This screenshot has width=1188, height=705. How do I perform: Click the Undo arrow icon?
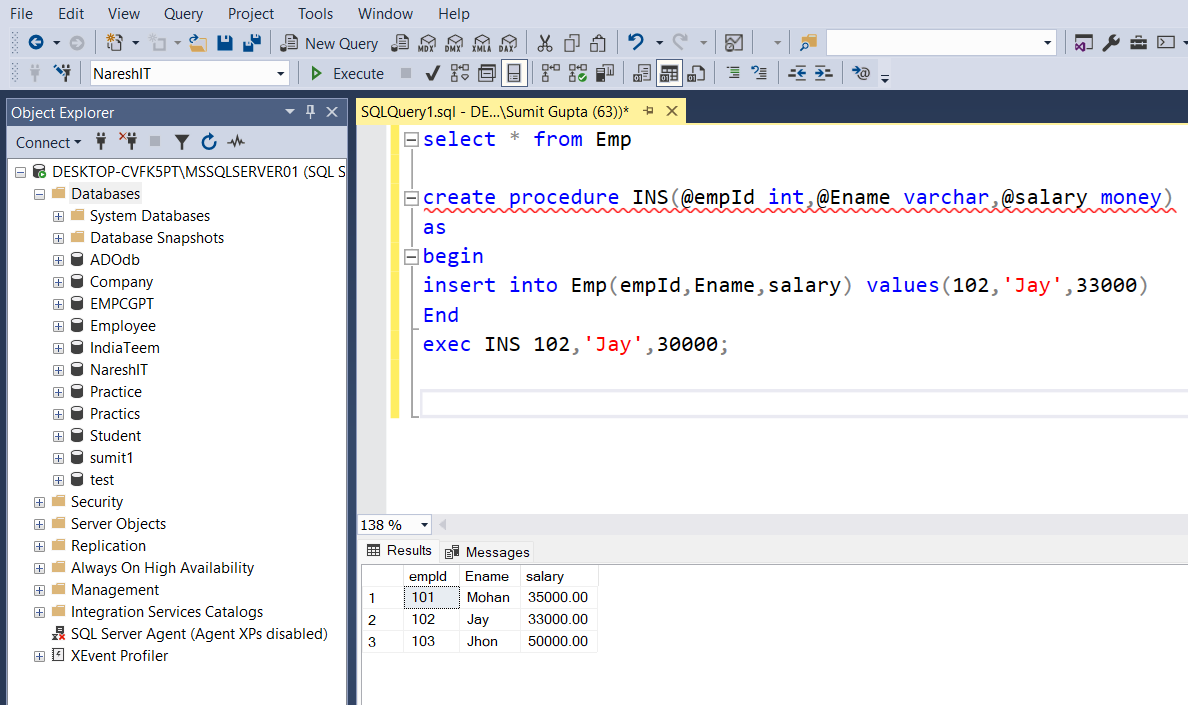point(636,42)
